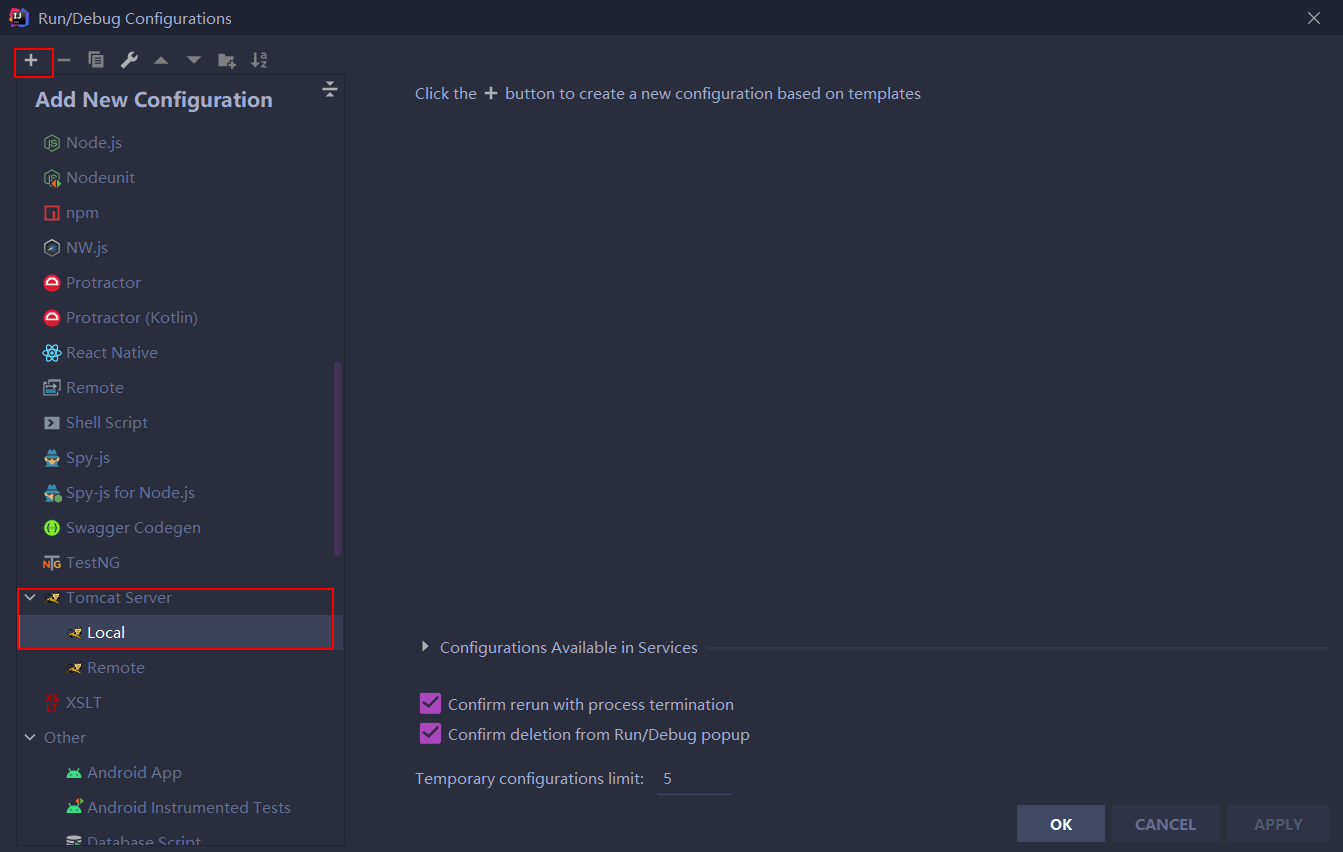Click the Remove Configuration minus icon
Screen dimensions: 1343x852
64,60
